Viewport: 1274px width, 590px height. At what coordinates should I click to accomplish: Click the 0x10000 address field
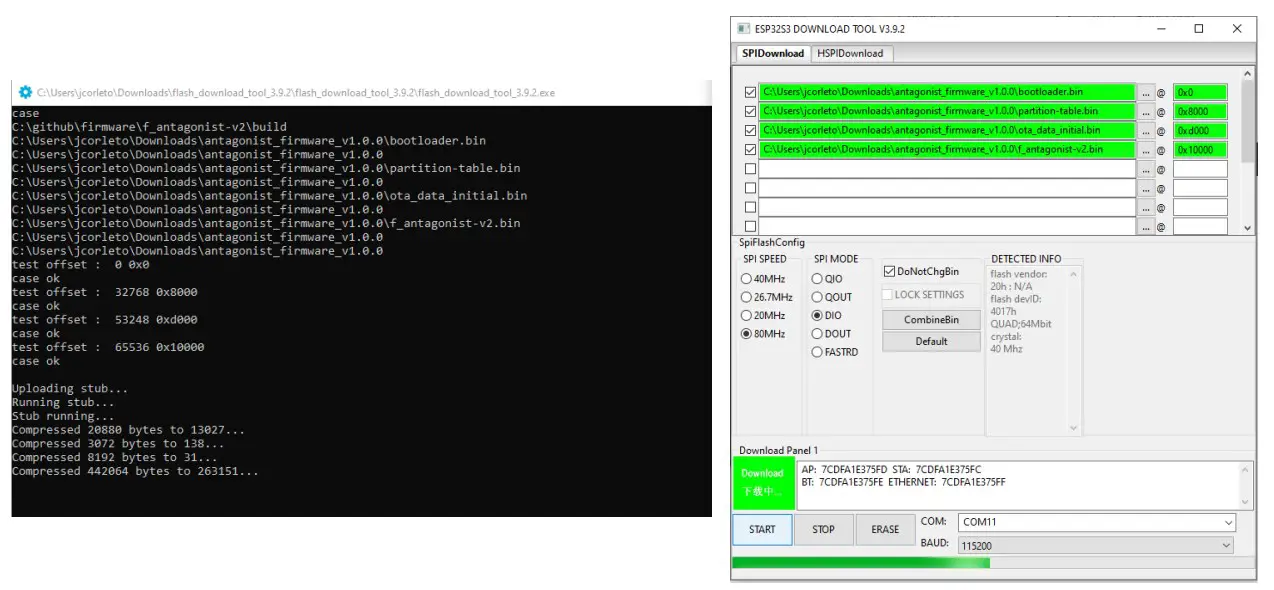[1199, 150]
